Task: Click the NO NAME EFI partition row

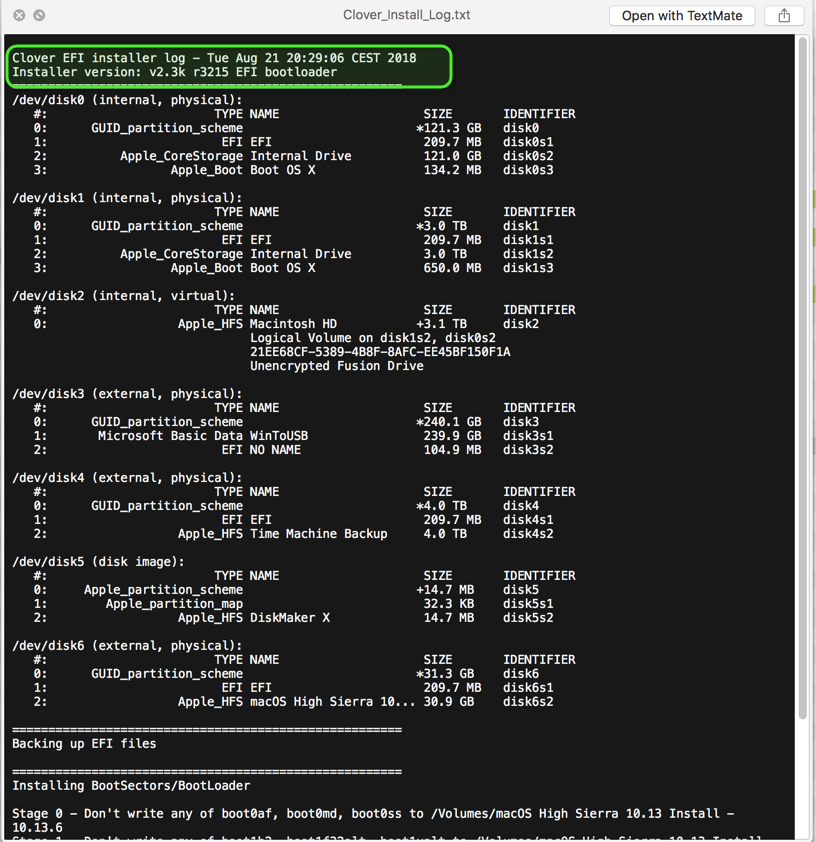Action: pos(293,449)
